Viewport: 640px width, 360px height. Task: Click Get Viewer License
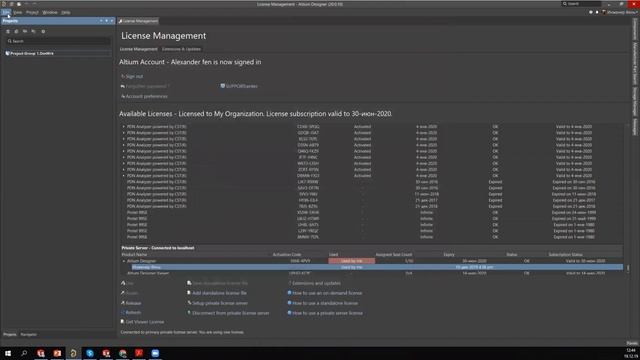[142, 322]
